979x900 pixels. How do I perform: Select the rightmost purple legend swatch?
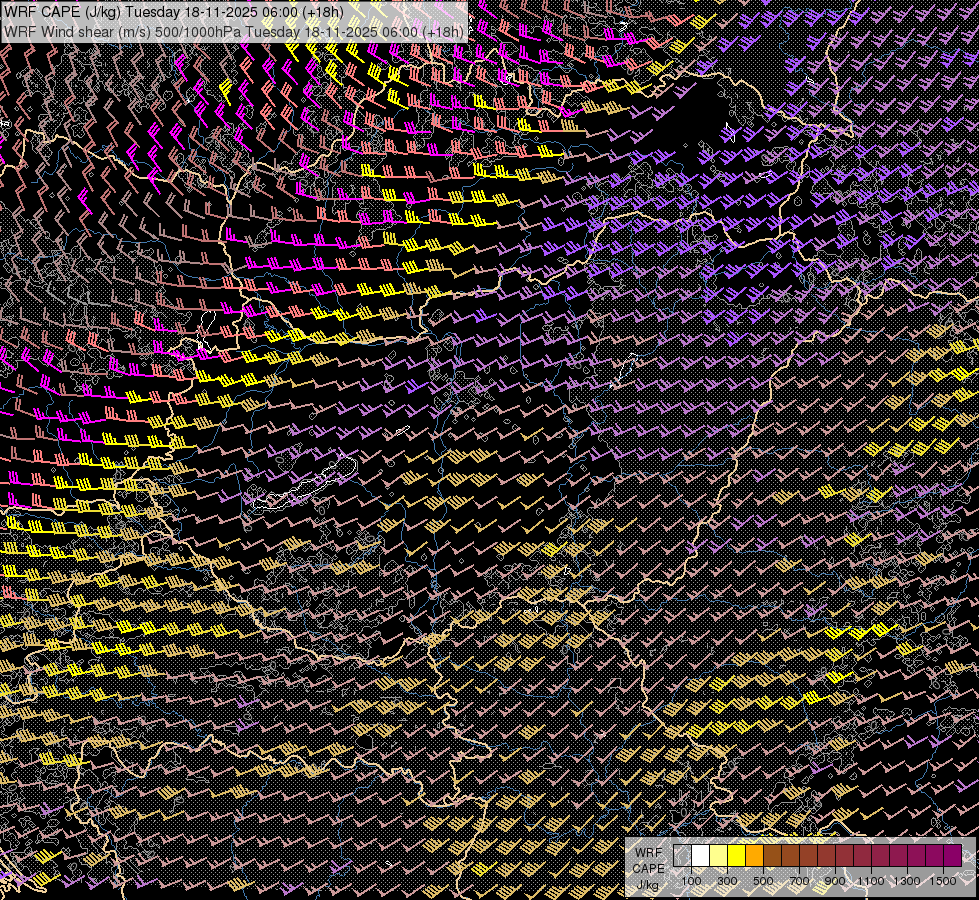click(952, 856)
